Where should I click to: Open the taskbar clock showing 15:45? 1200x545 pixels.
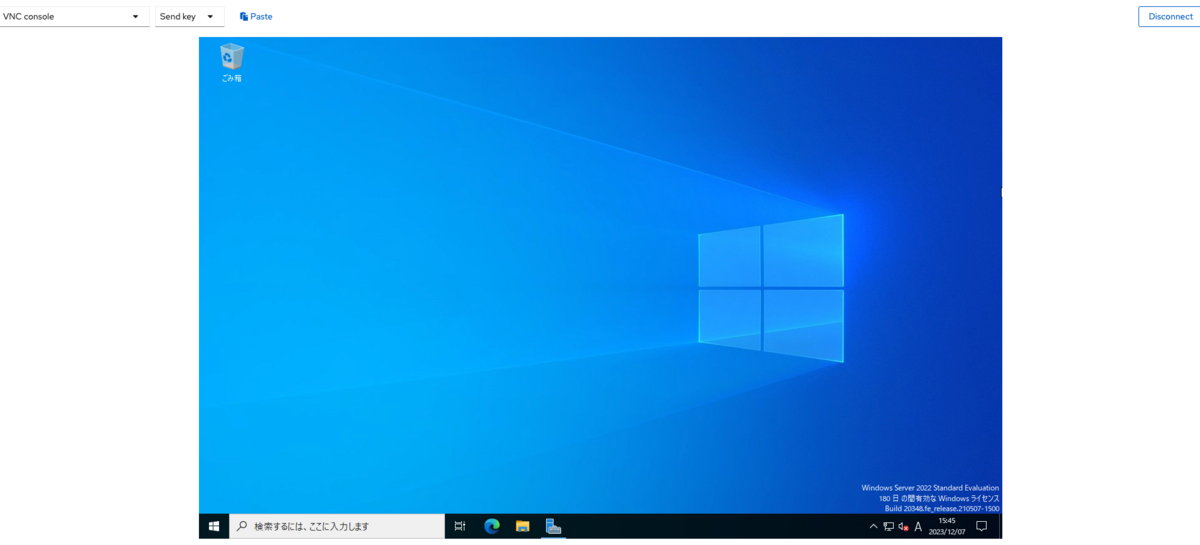coord(947,526)
